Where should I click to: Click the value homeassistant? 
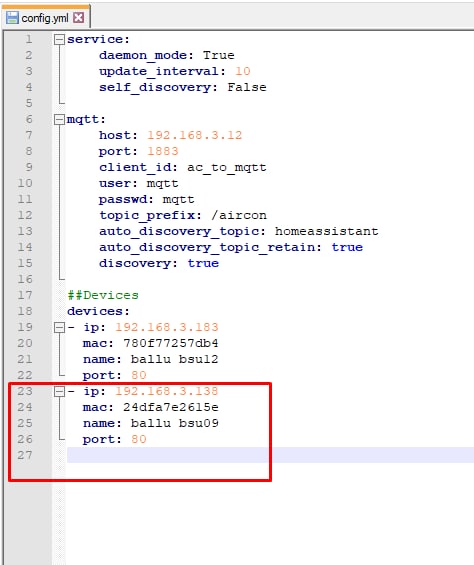click(x=327, y=231)
